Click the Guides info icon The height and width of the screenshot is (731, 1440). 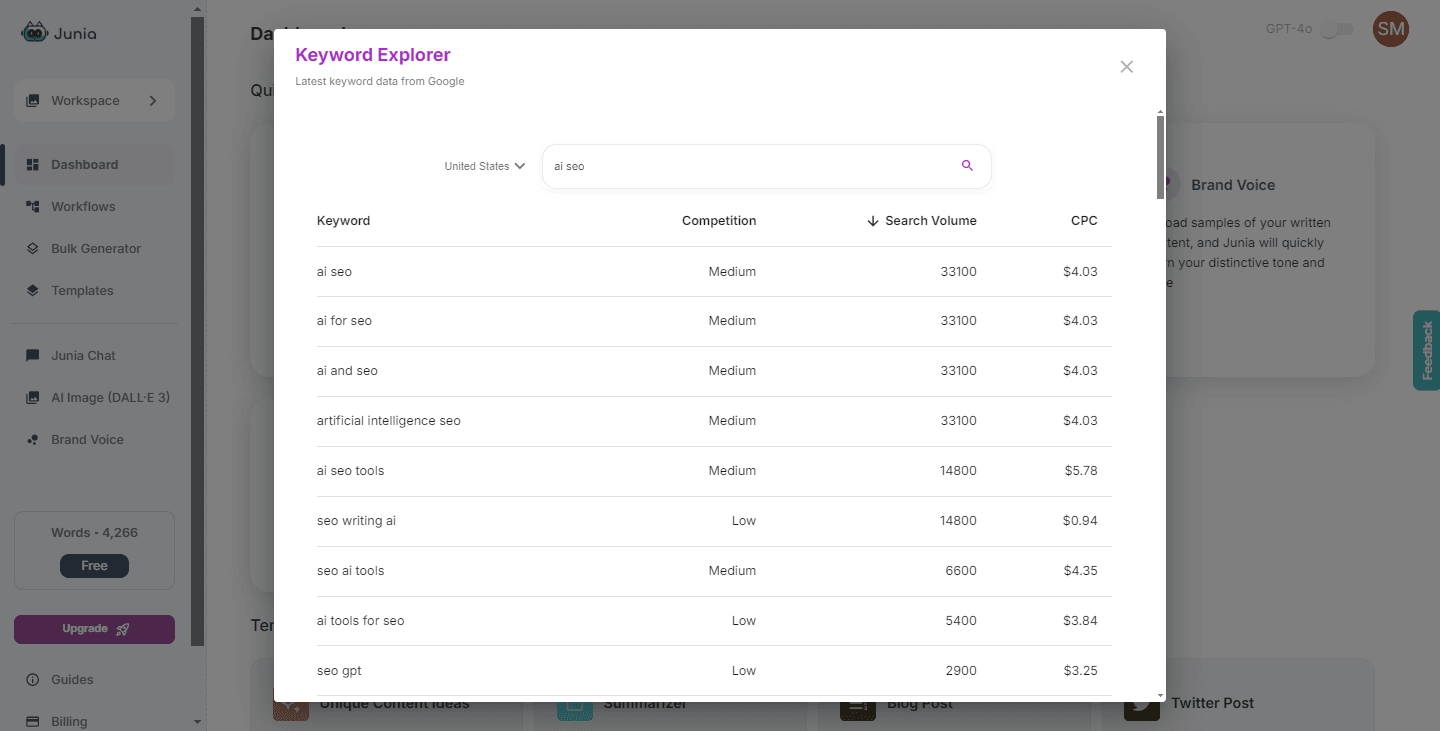click(33, 680)
